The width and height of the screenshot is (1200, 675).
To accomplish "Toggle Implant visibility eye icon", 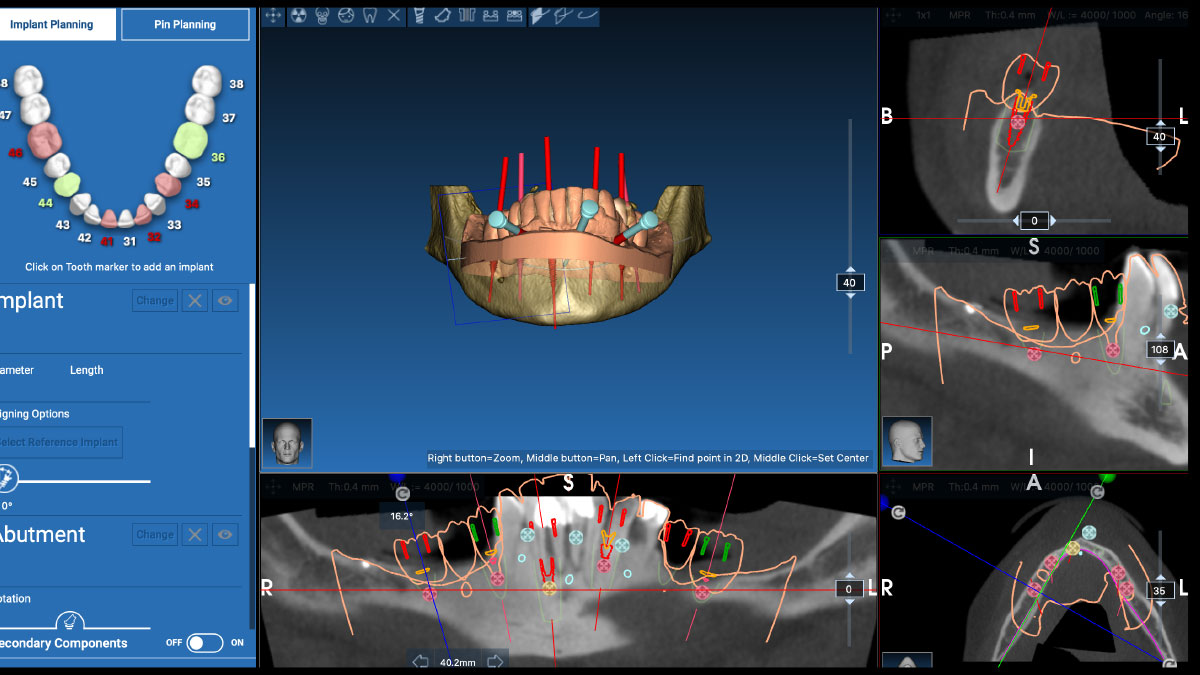I will (x=225, y=300).
